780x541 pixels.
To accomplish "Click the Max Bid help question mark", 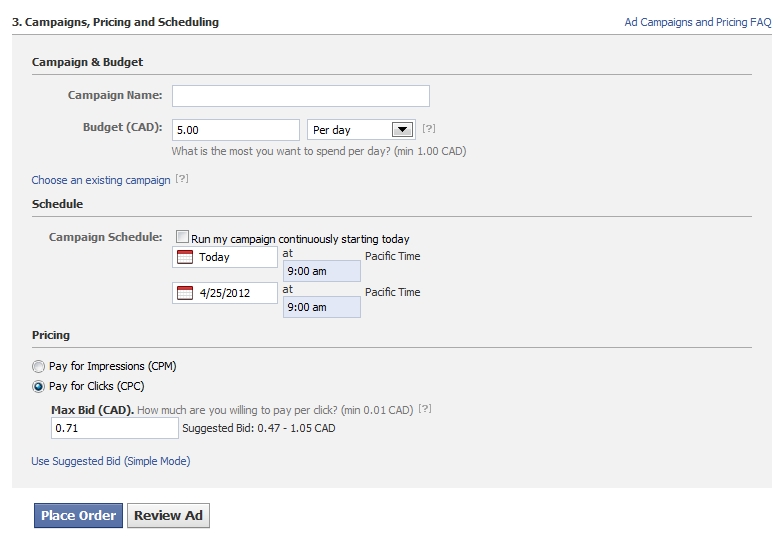I will (x=425, y=409).
